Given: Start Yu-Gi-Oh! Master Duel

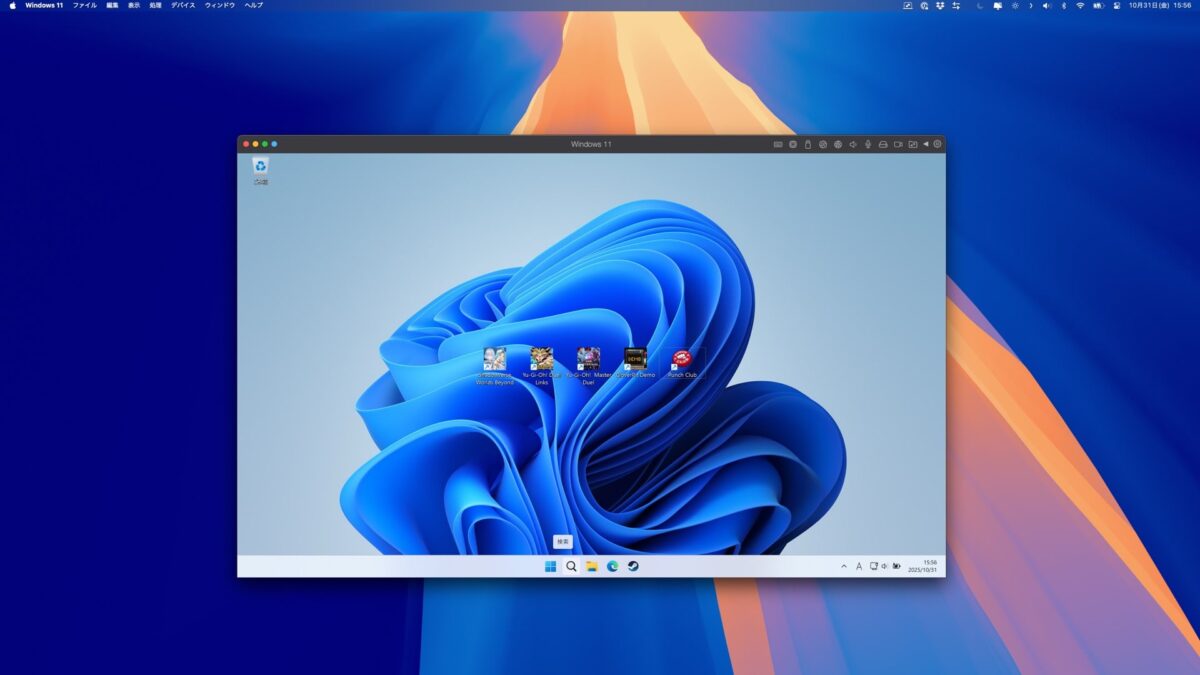Looking at the screenshot, I should coord(588,360).
